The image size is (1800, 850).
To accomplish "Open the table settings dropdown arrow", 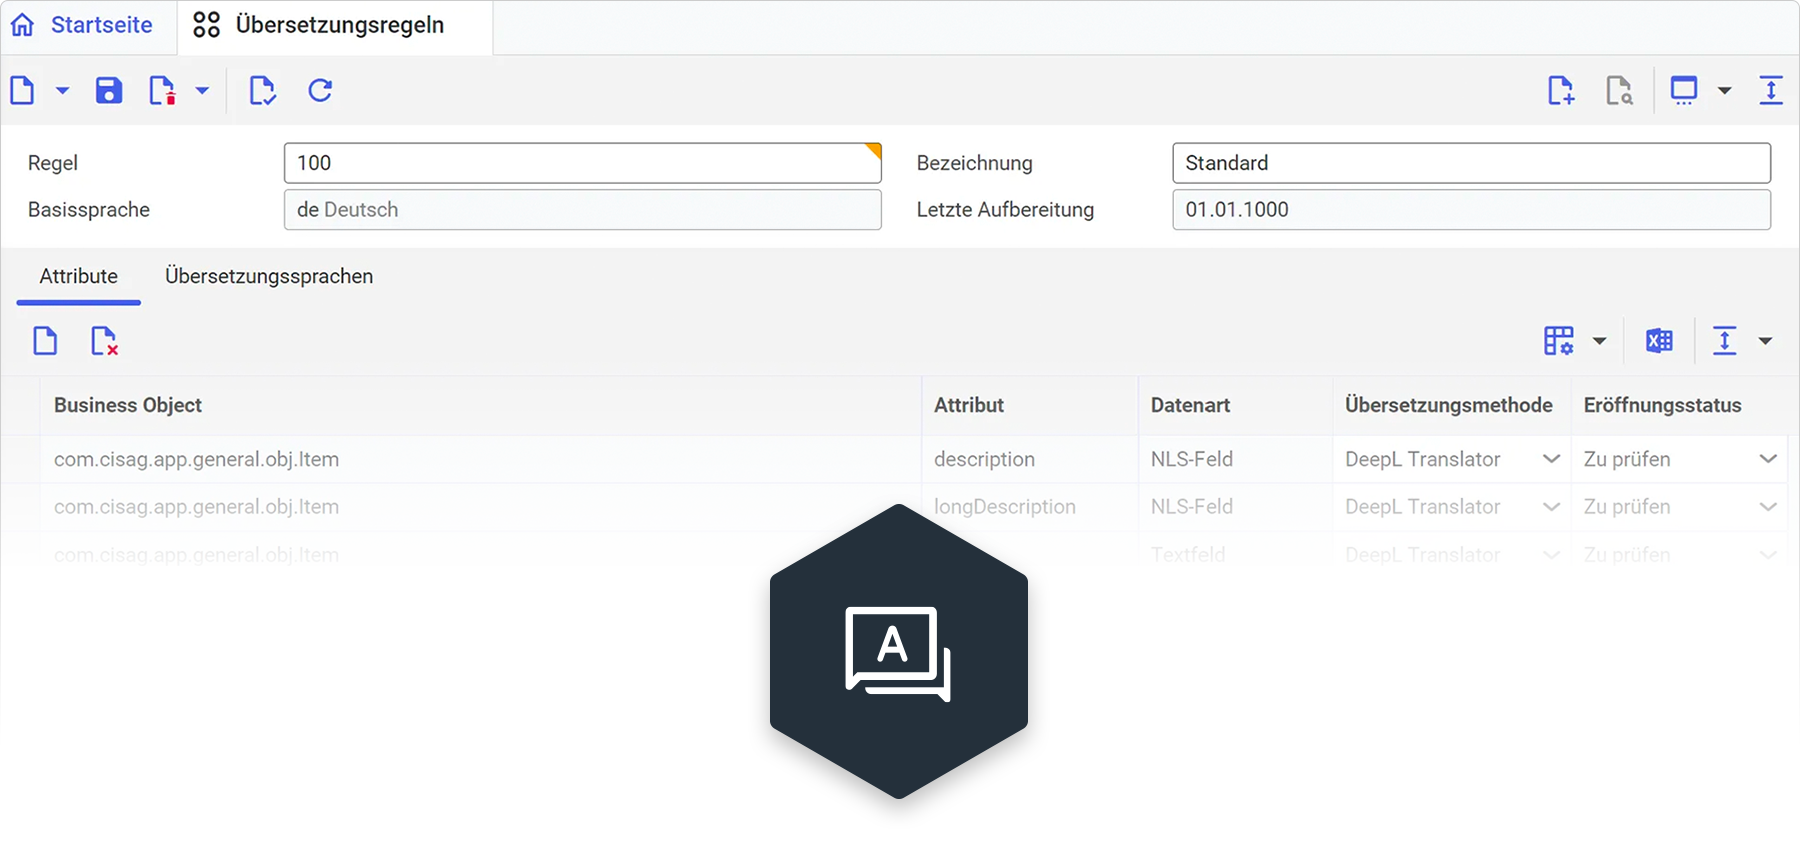I will (x=1600, y=341).
